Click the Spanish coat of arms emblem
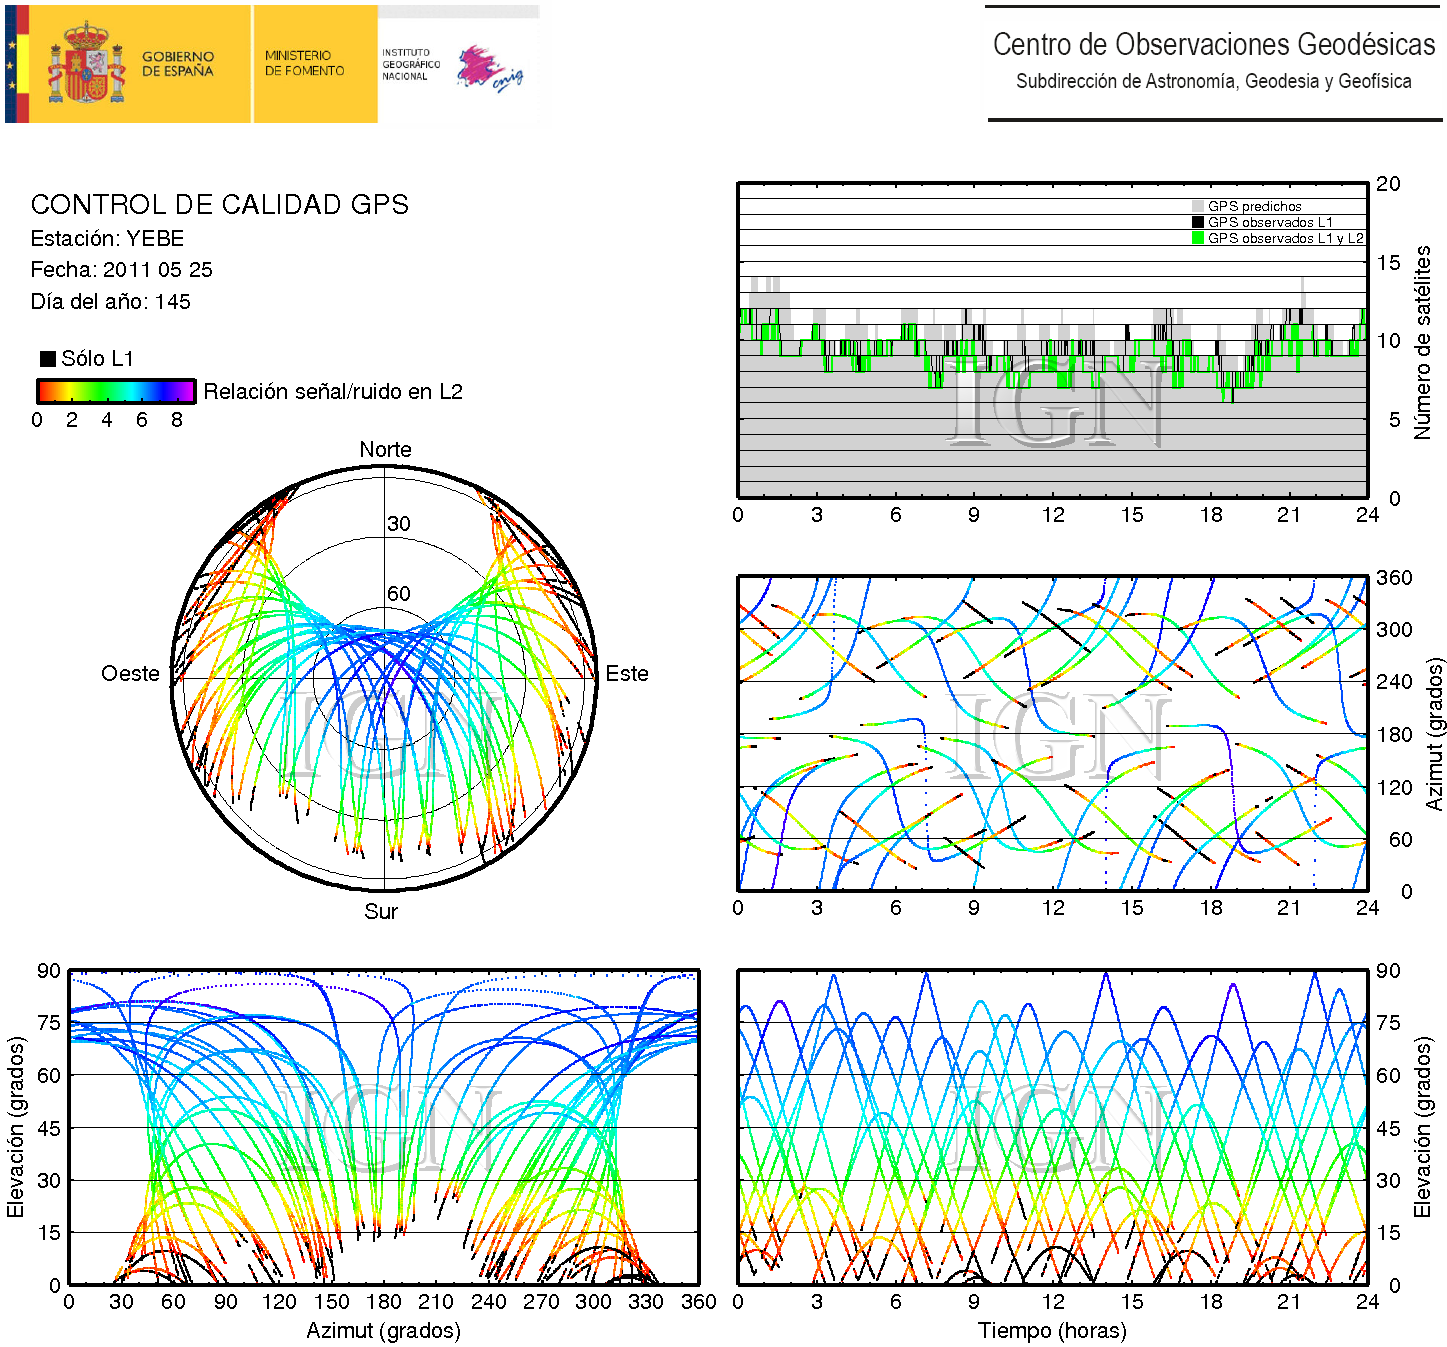1447x1347 pixels. coord(87,64)
